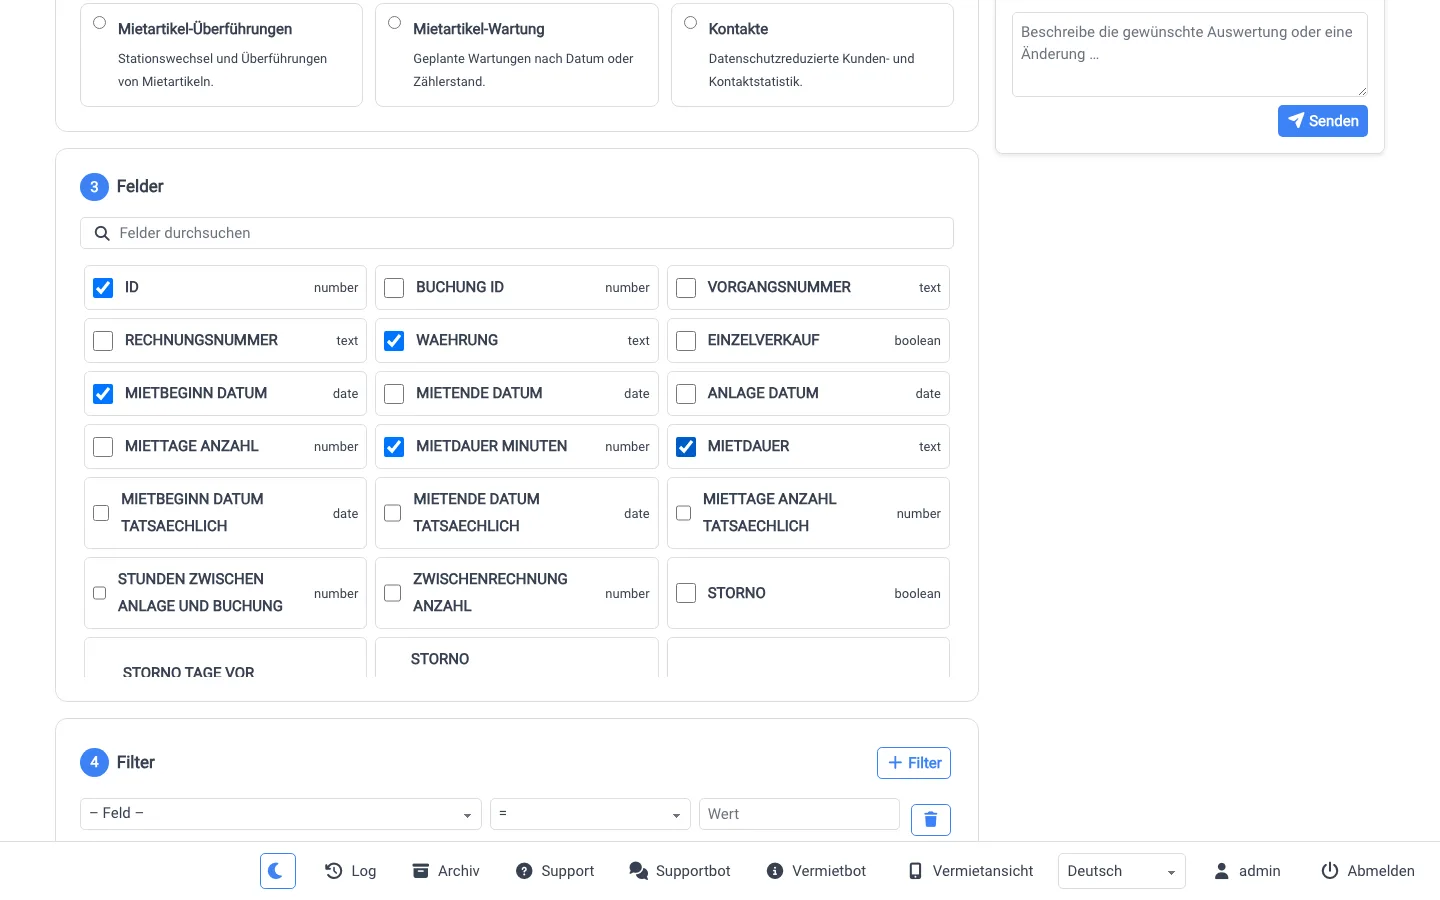Switch to Vermietansicht
Screen dimensions: 1440x900
[x=971, y=871]
